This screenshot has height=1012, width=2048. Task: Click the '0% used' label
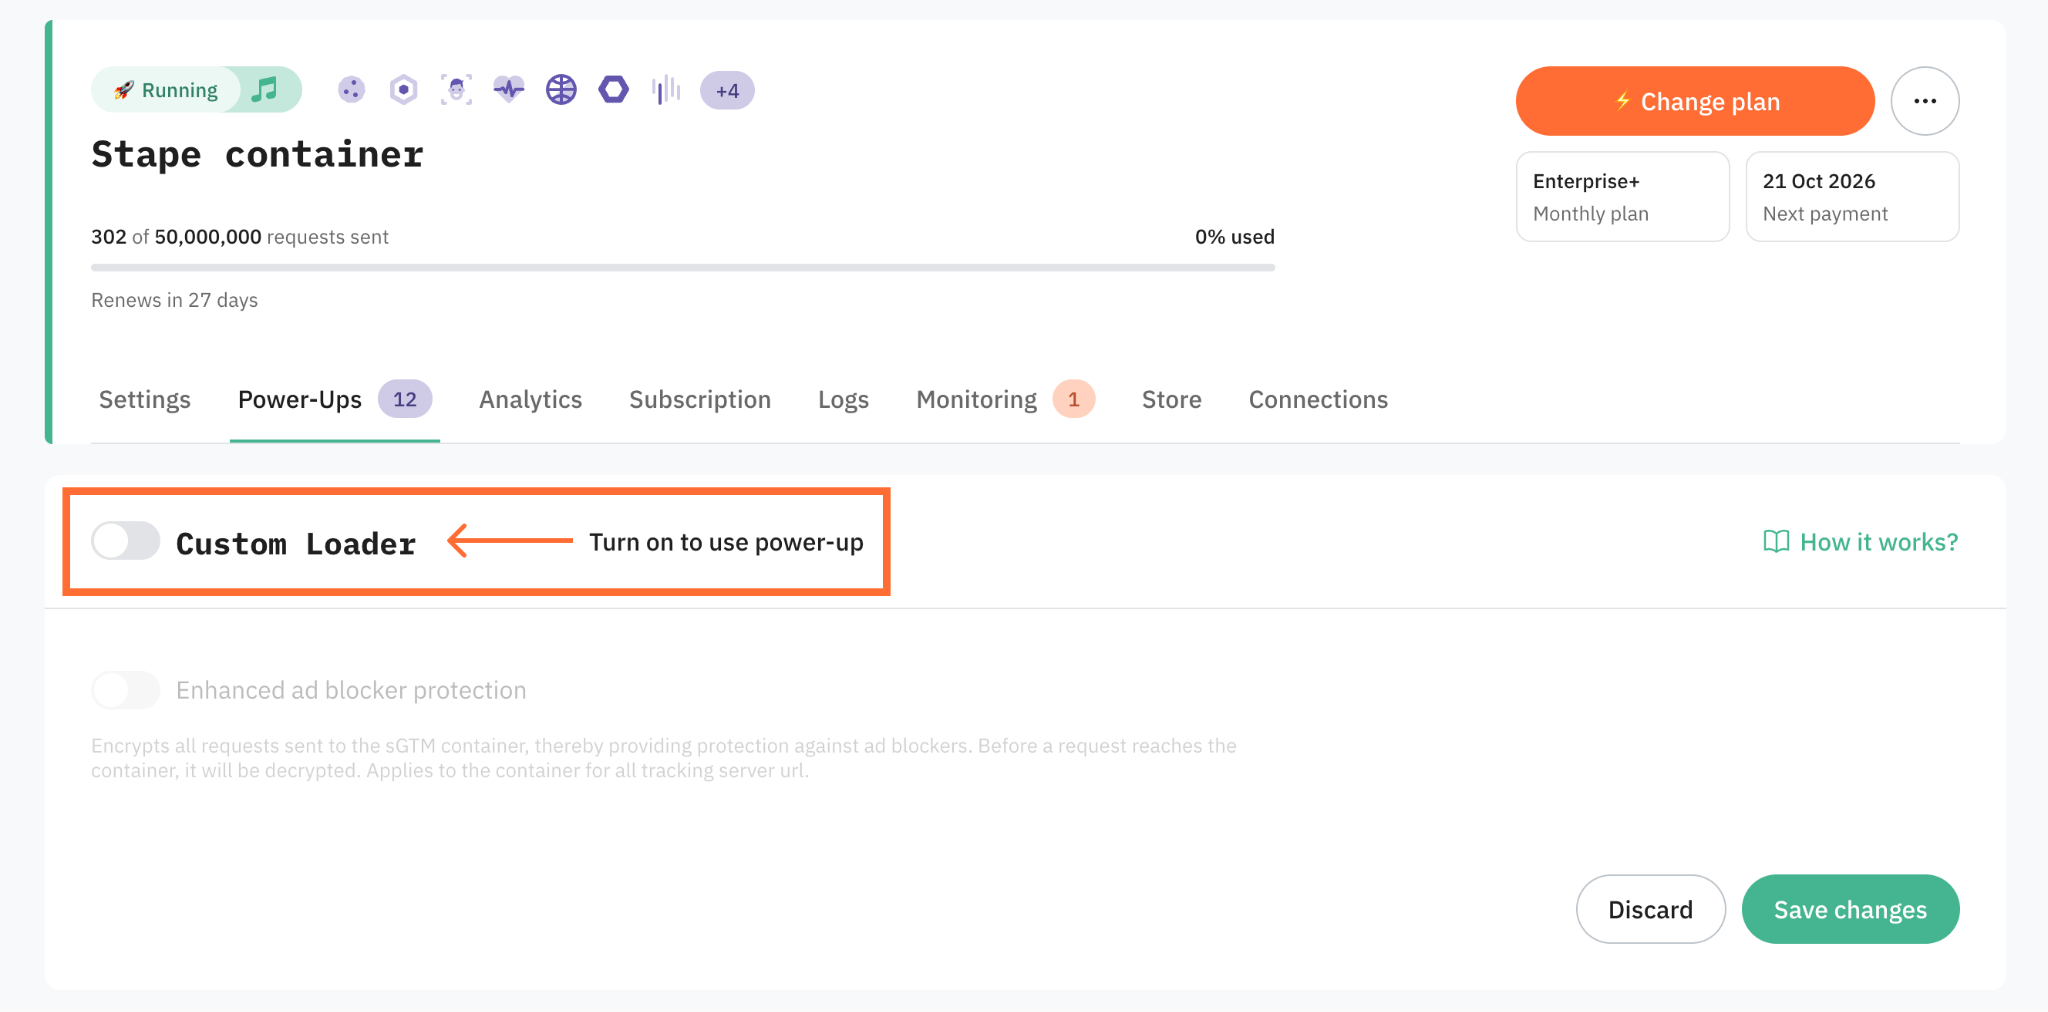tap(1235, 237)
